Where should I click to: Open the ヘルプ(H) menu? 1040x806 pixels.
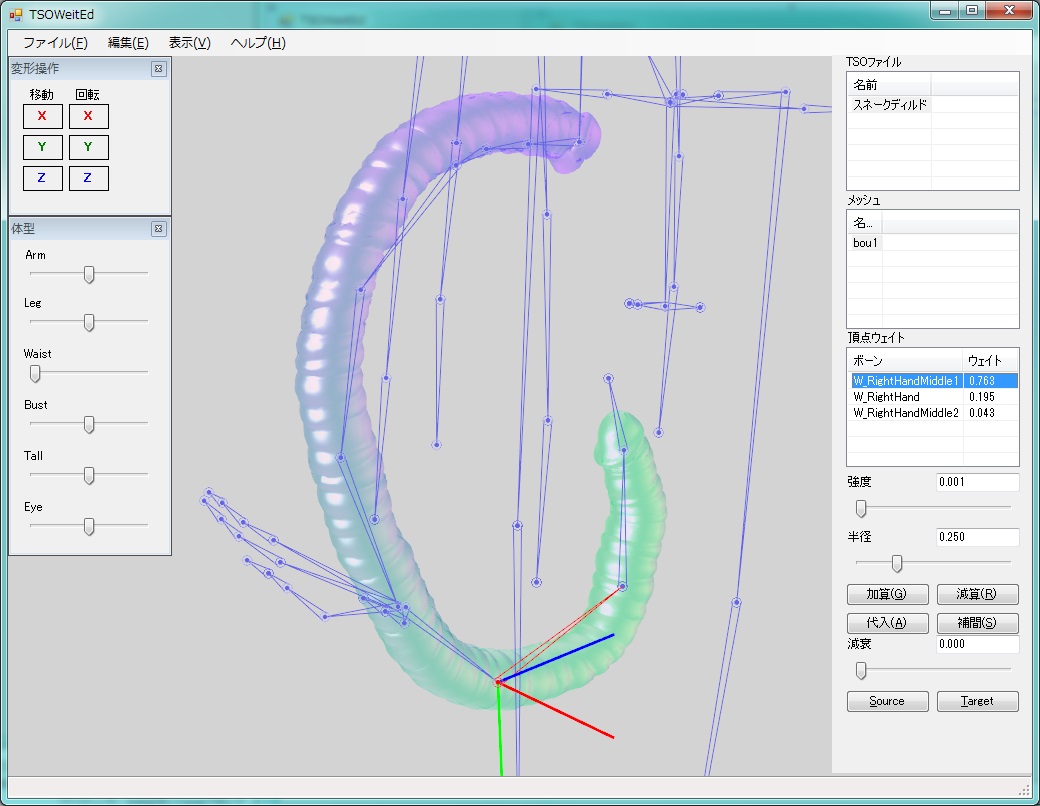coord(258,43)
